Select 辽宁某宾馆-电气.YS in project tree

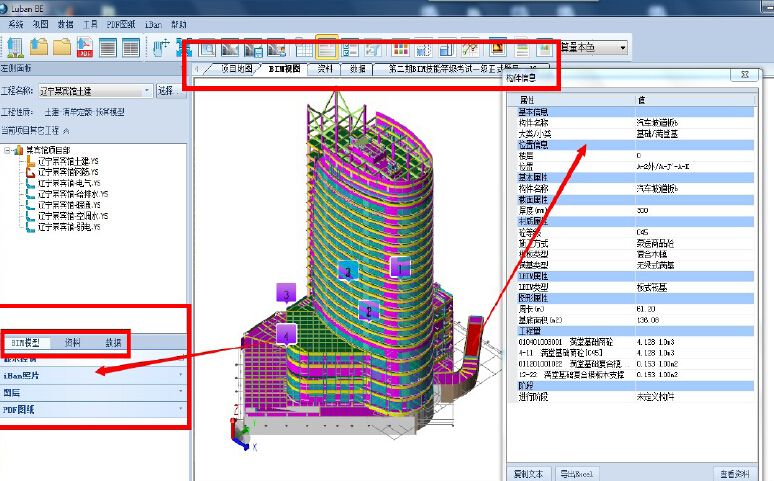(69, 183)
